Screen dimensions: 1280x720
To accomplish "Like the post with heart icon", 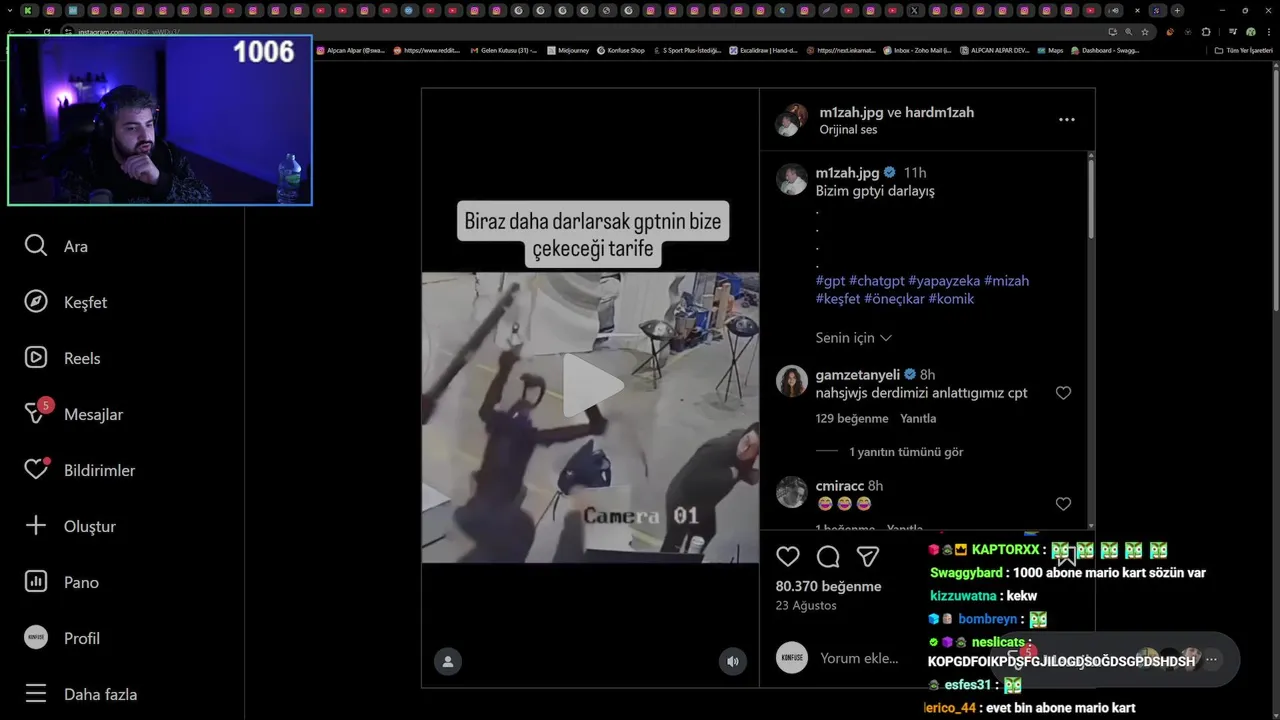I will (788, 557).
